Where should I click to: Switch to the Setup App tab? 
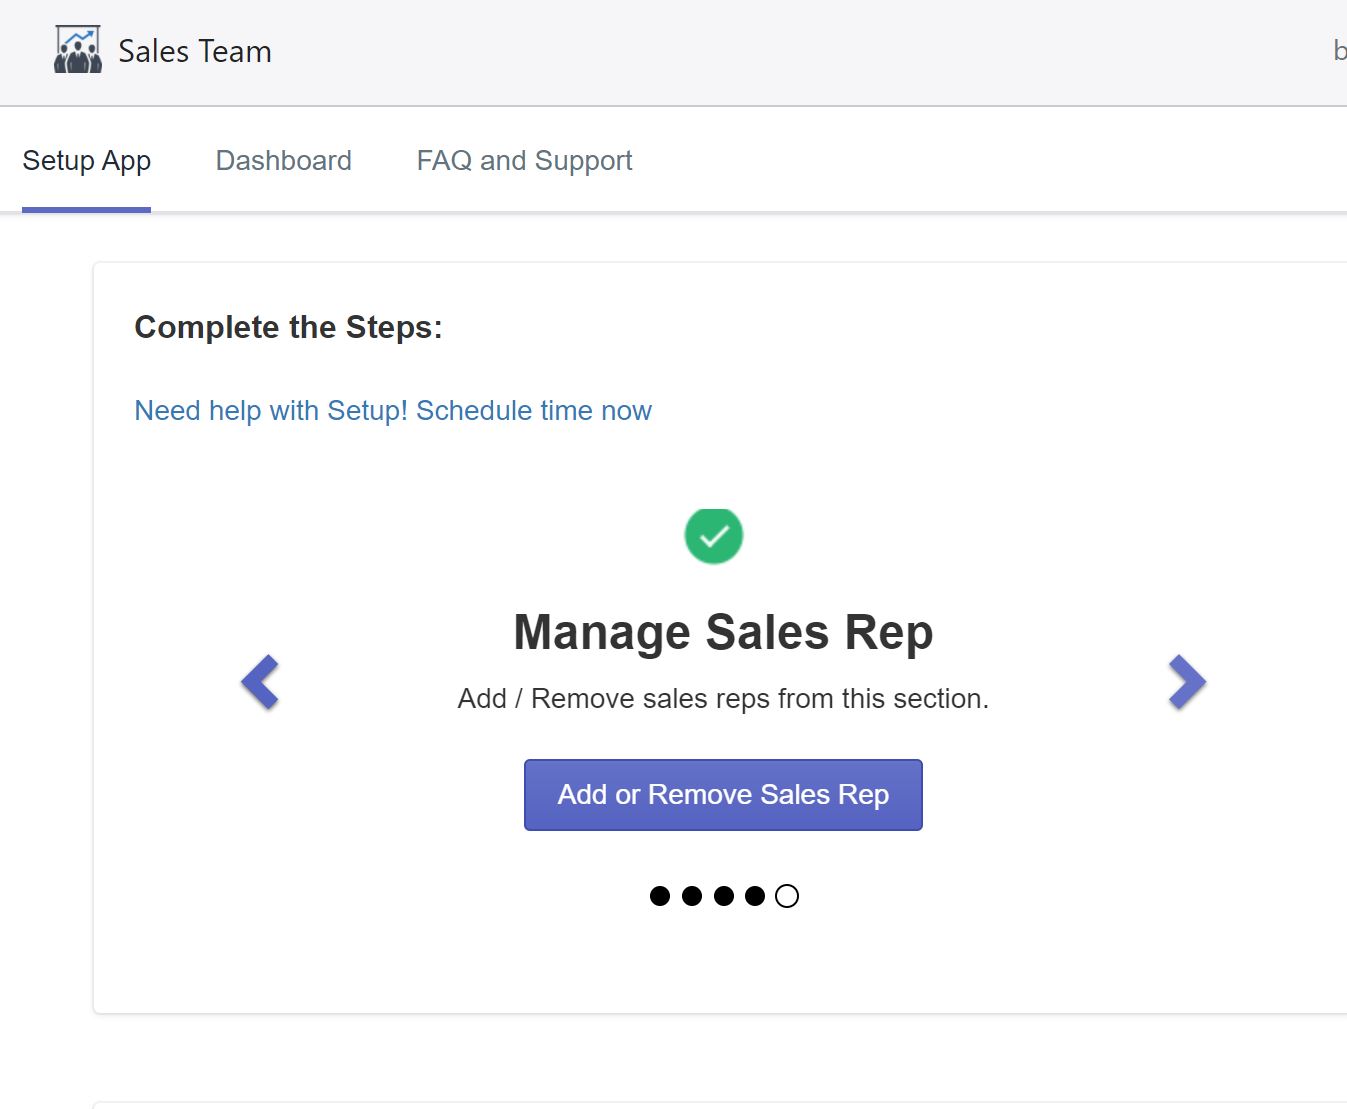tap(86, 161)
